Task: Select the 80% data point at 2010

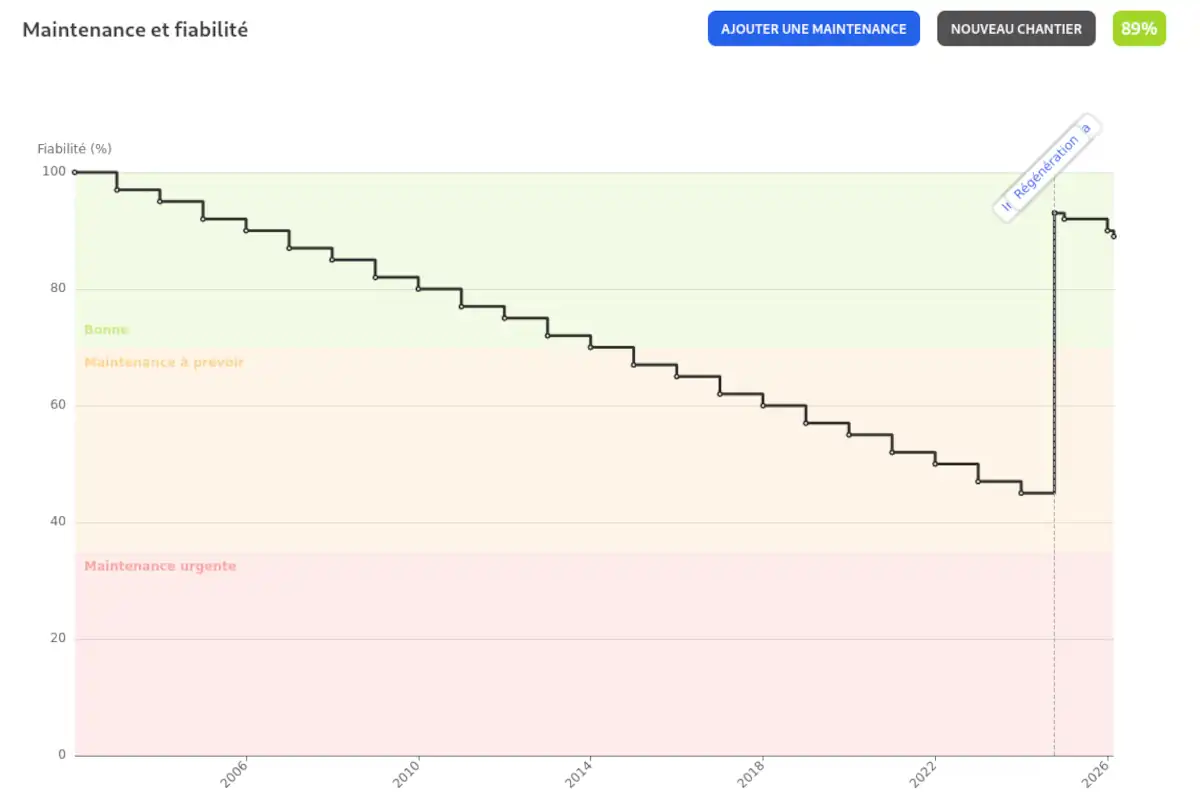Action: tap(418, 289)
